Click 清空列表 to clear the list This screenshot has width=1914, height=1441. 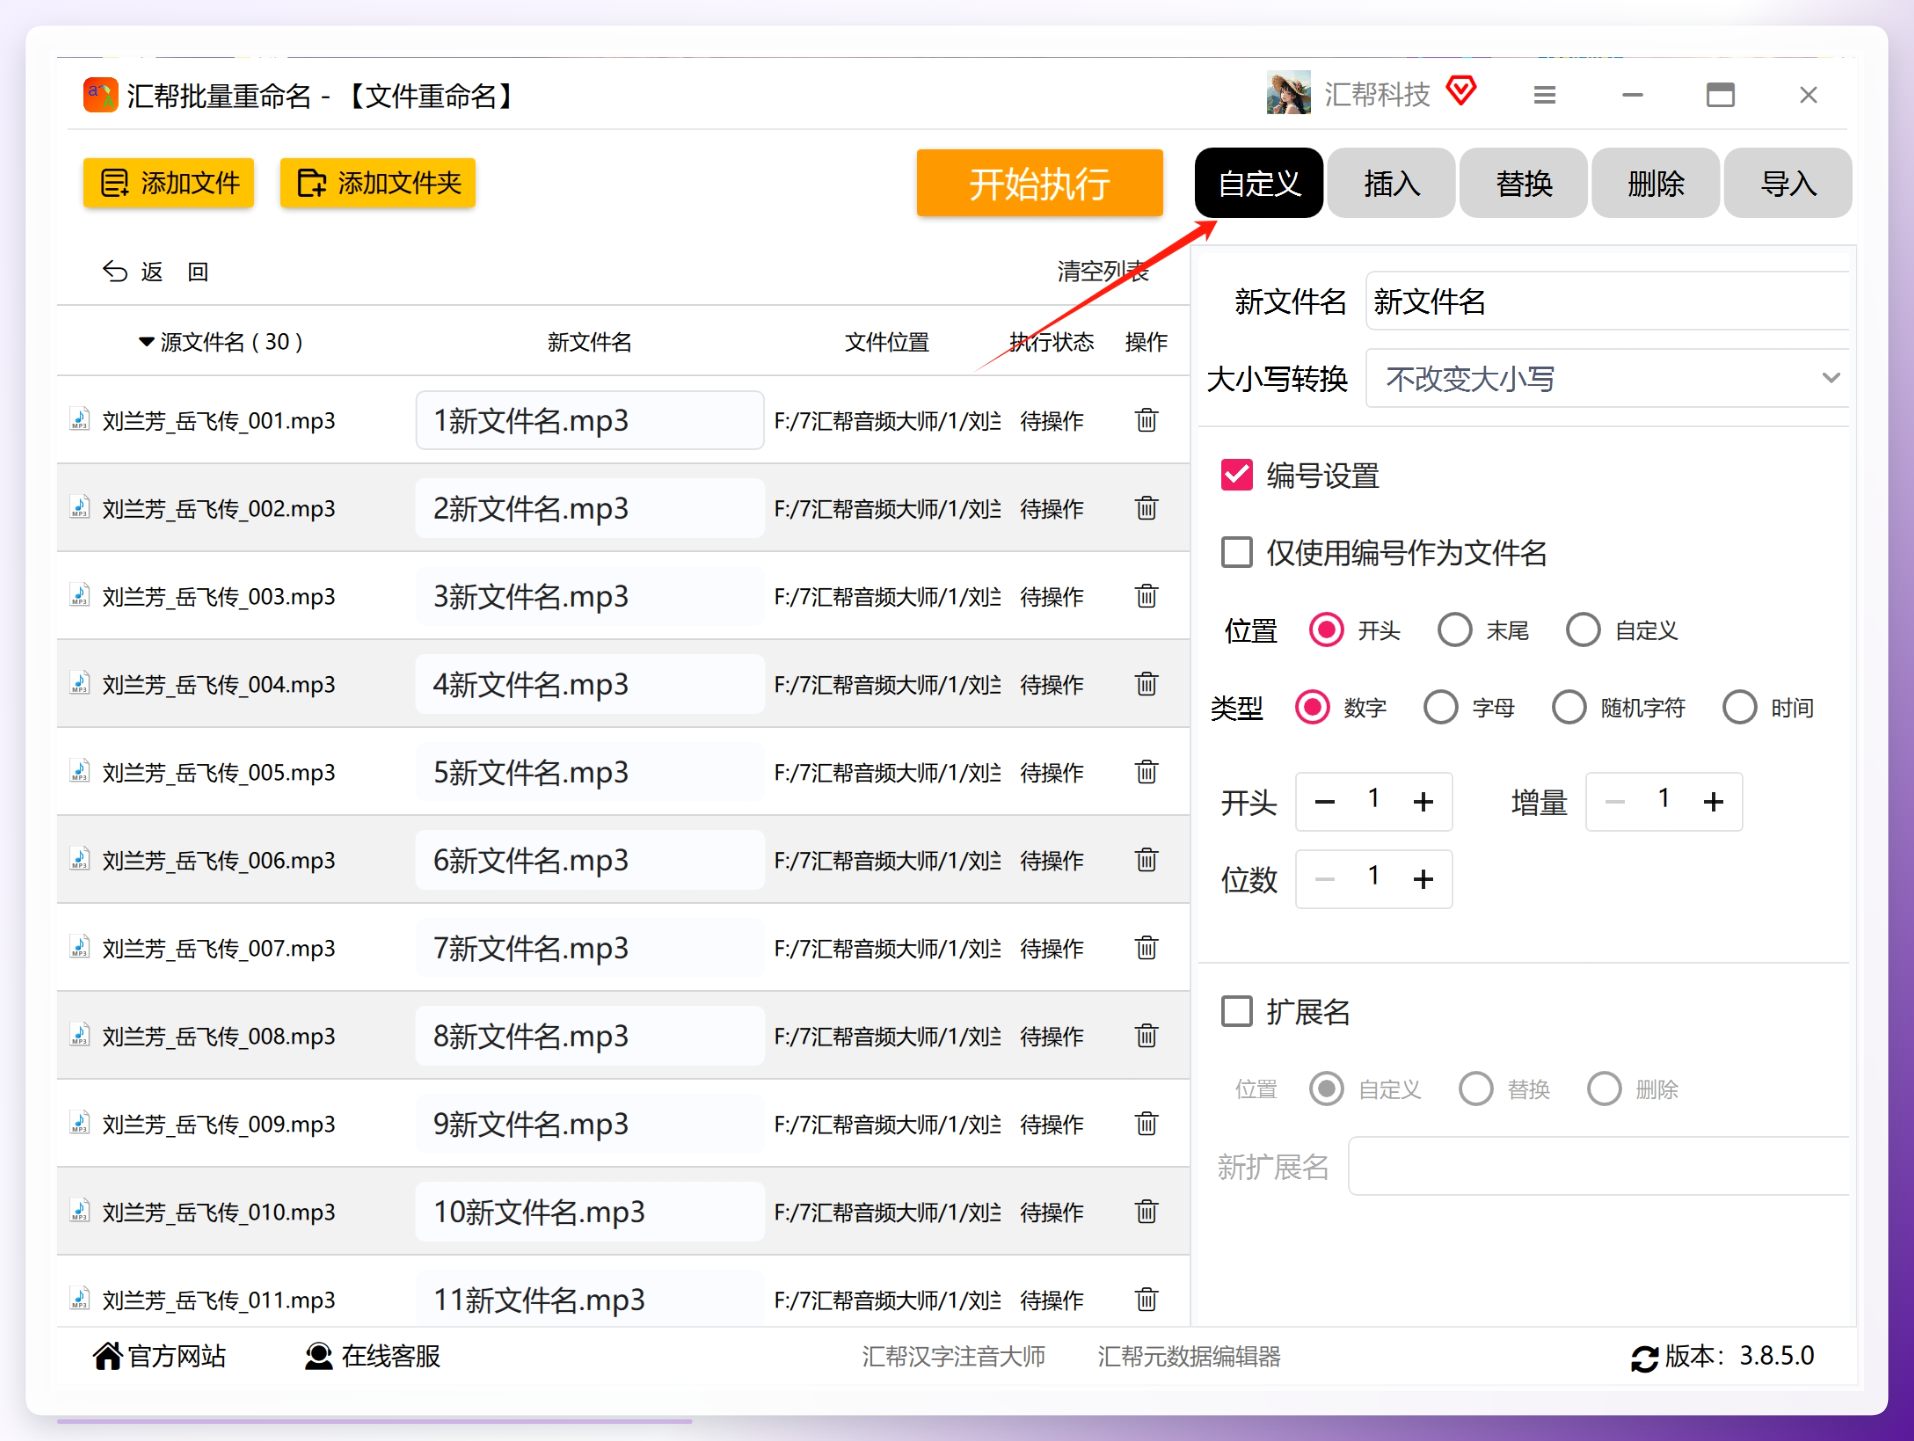[x=1103, y=271]
